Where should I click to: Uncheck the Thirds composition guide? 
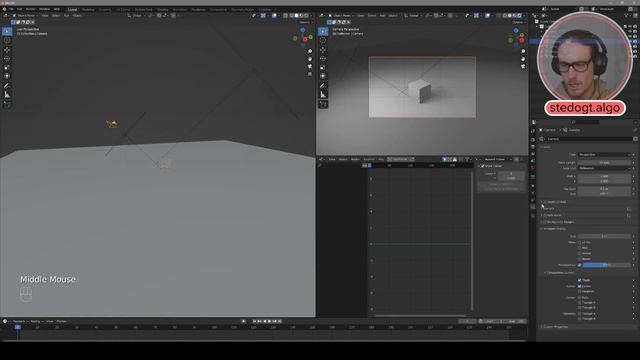point(580,280)
